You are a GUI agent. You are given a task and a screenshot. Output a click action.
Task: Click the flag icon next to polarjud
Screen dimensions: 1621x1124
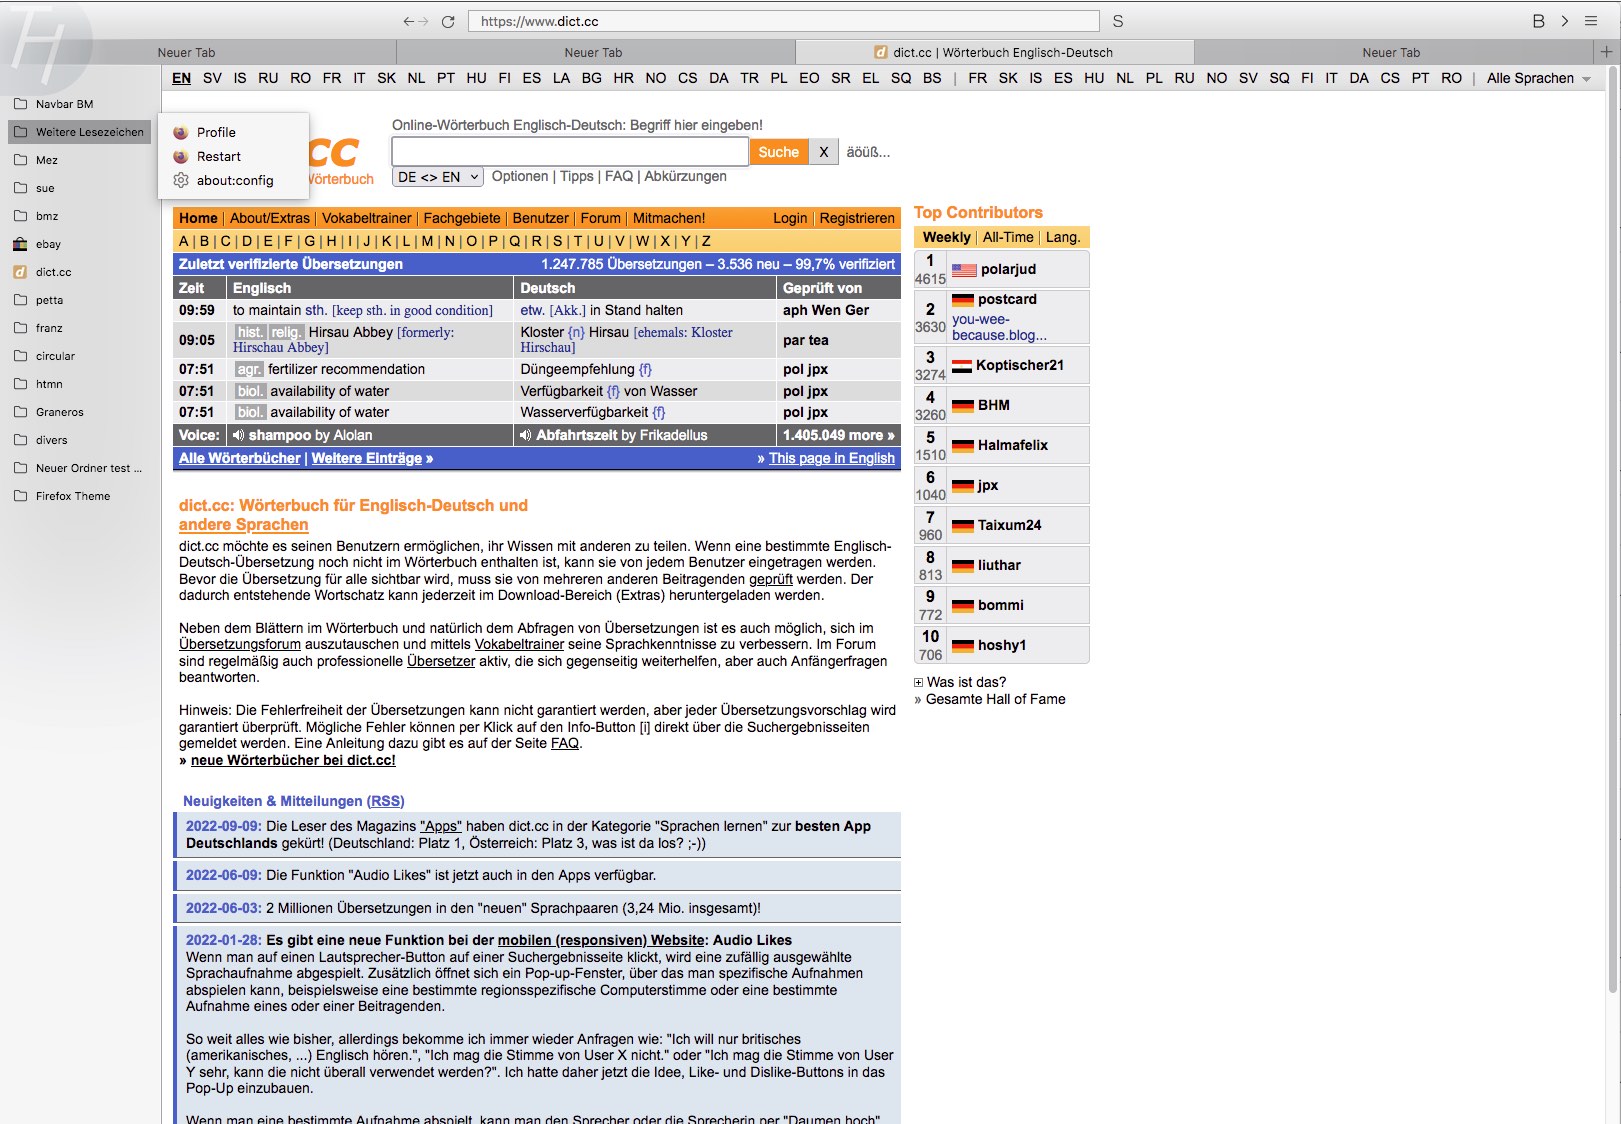(x=964, y=270)
